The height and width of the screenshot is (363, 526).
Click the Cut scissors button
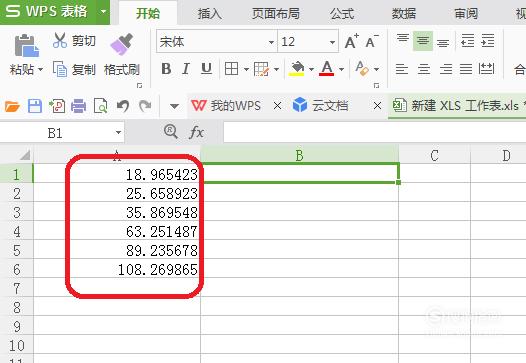pos(74,41)
